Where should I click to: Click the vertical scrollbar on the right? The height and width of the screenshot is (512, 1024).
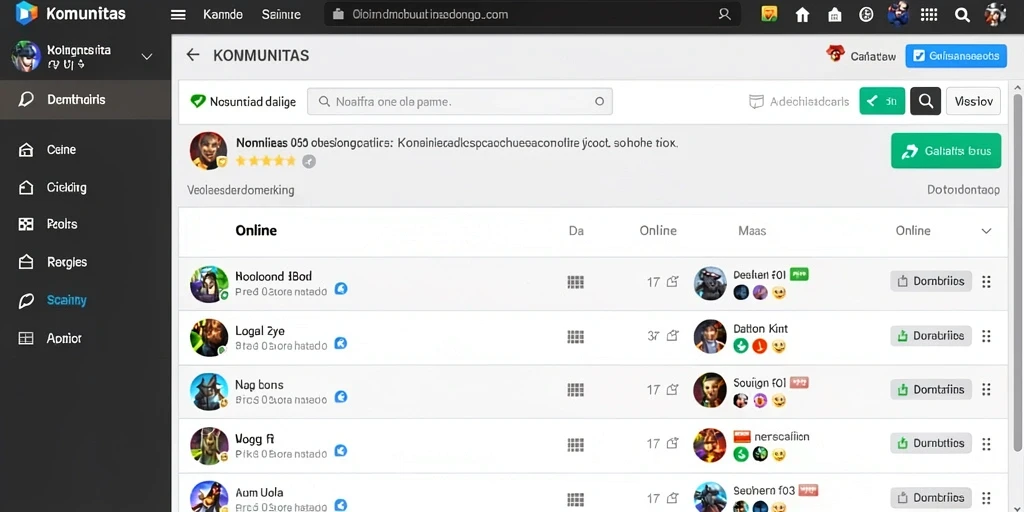tap(1017, 271)
